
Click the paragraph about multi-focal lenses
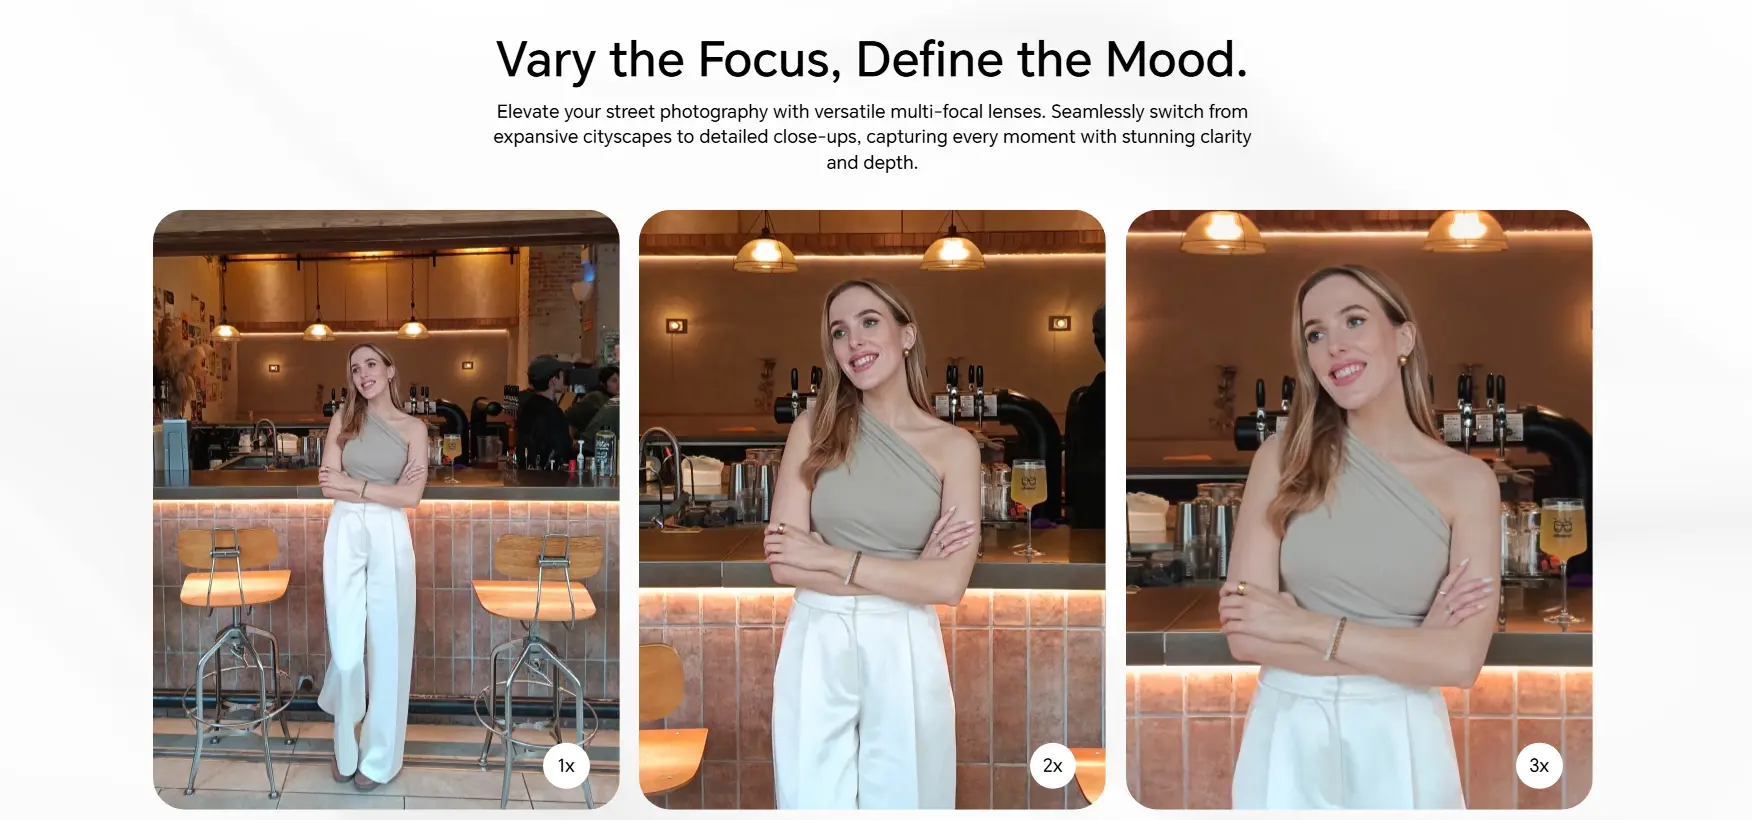click(x=872, y=137)
